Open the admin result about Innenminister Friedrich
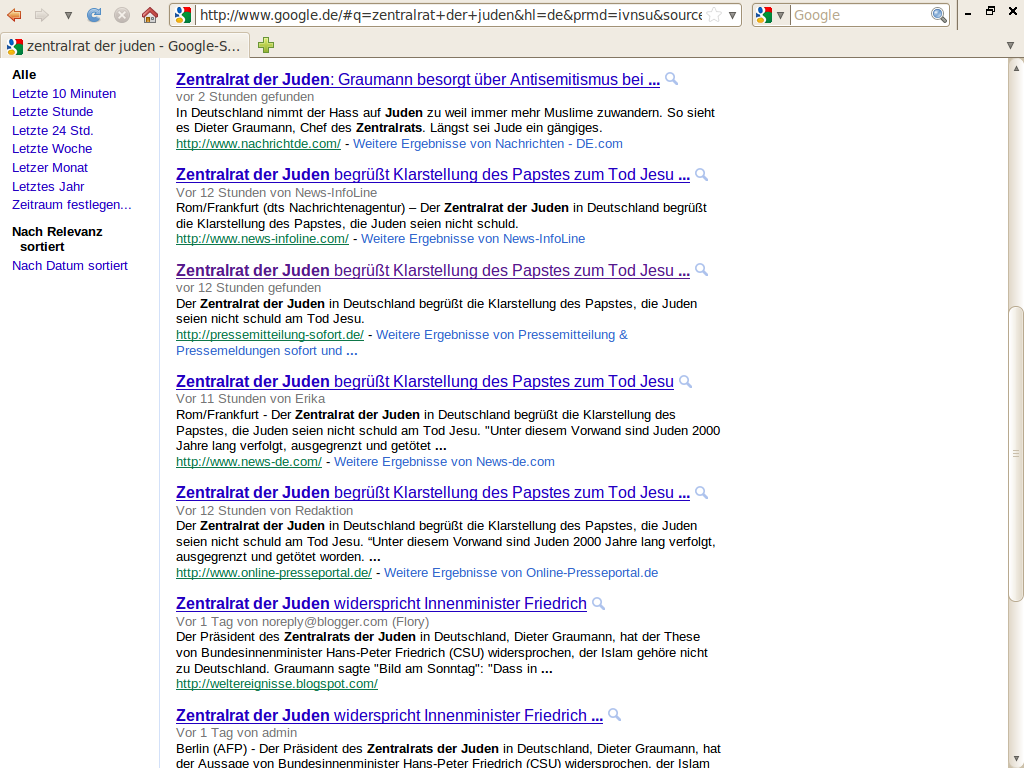 [389, 716]
